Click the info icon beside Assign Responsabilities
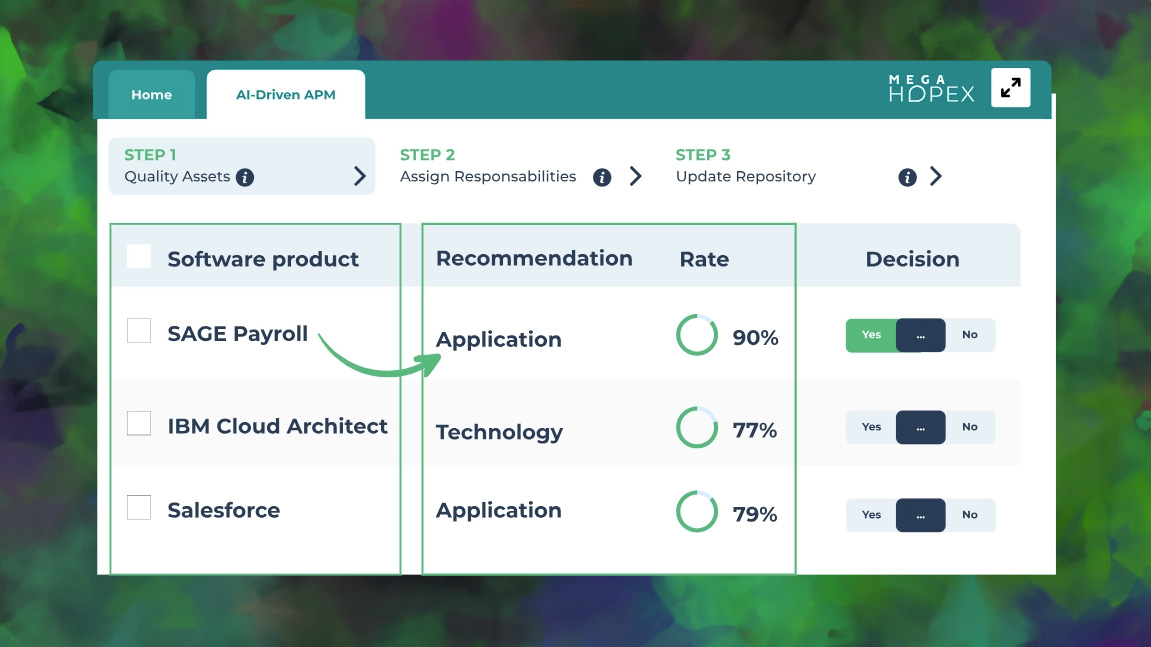 point(602,177)
